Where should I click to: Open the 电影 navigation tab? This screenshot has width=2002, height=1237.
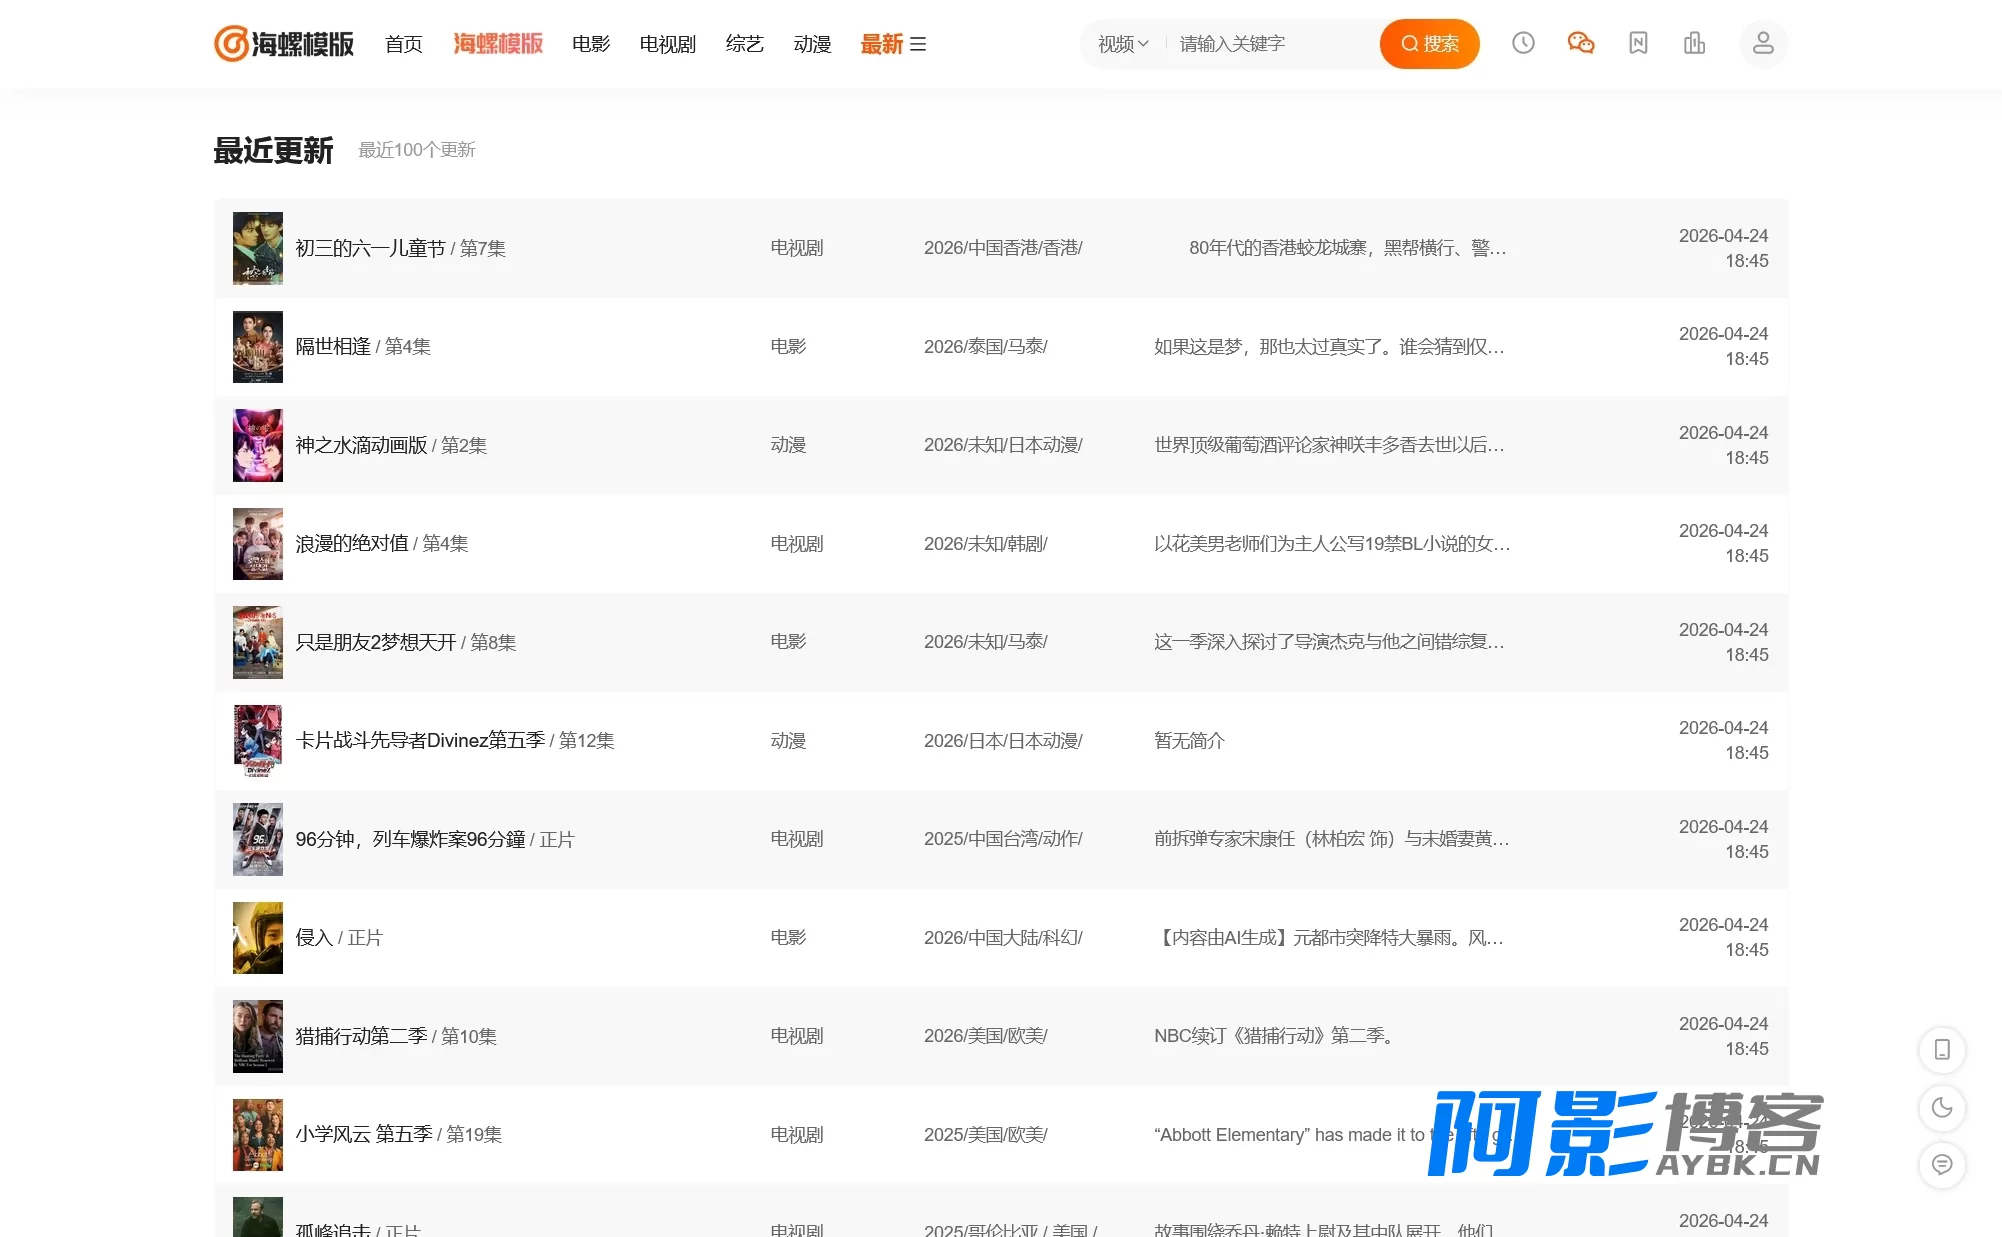[591, 44]
